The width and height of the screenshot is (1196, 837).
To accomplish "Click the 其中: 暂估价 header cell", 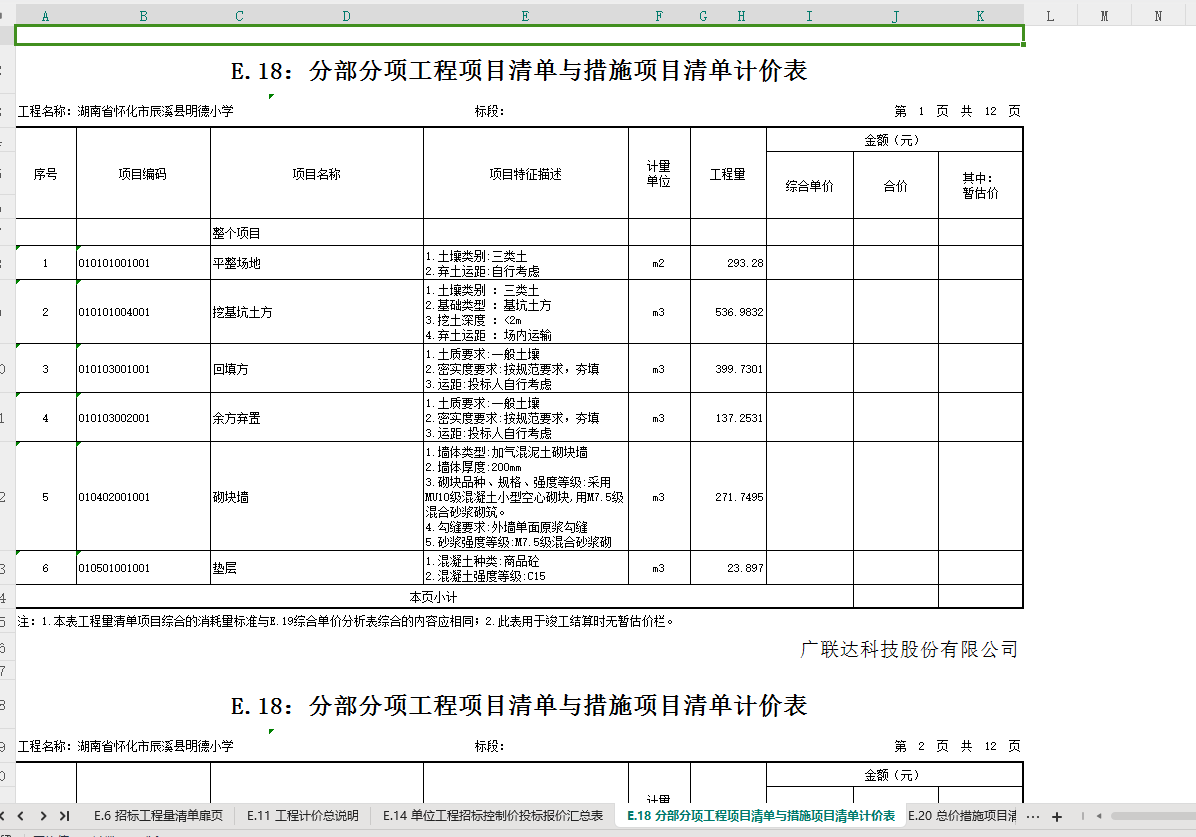I will click(x=980, y=186).
